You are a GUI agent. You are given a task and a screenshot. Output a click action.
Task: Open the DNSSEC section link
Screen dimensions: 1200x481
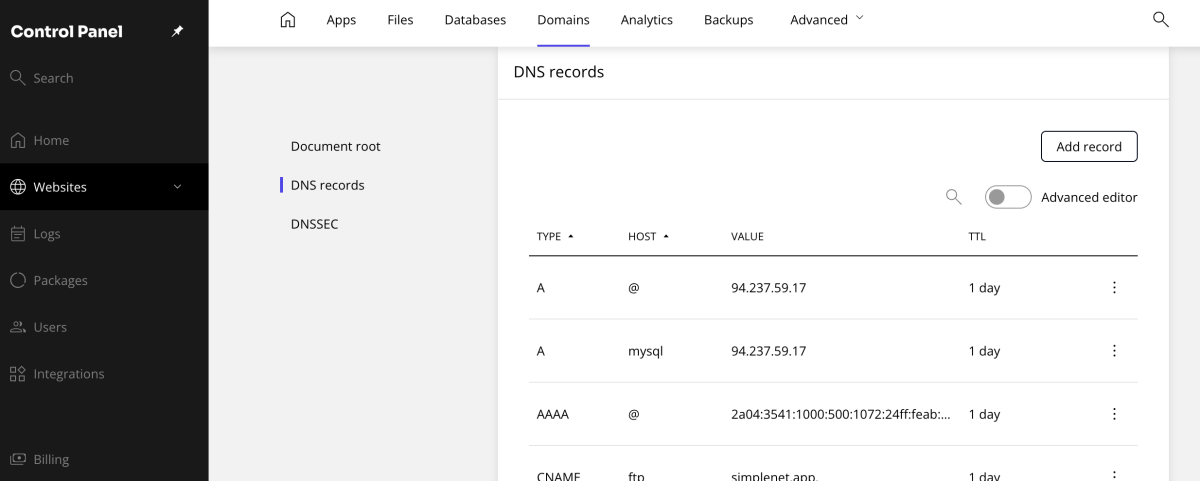tap(314, 224)
